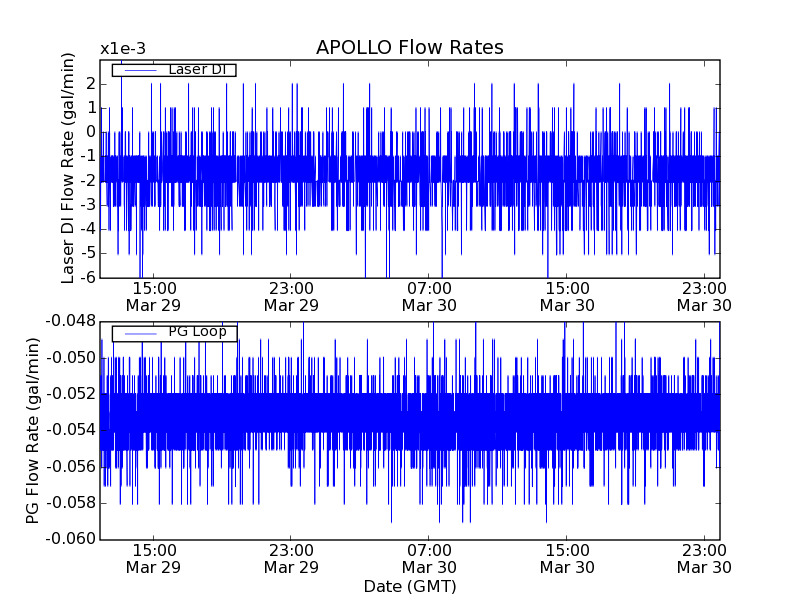800x600 pixels.
Task: Click the x1e-3 scale multiplier label
Action: coord(122,49)
